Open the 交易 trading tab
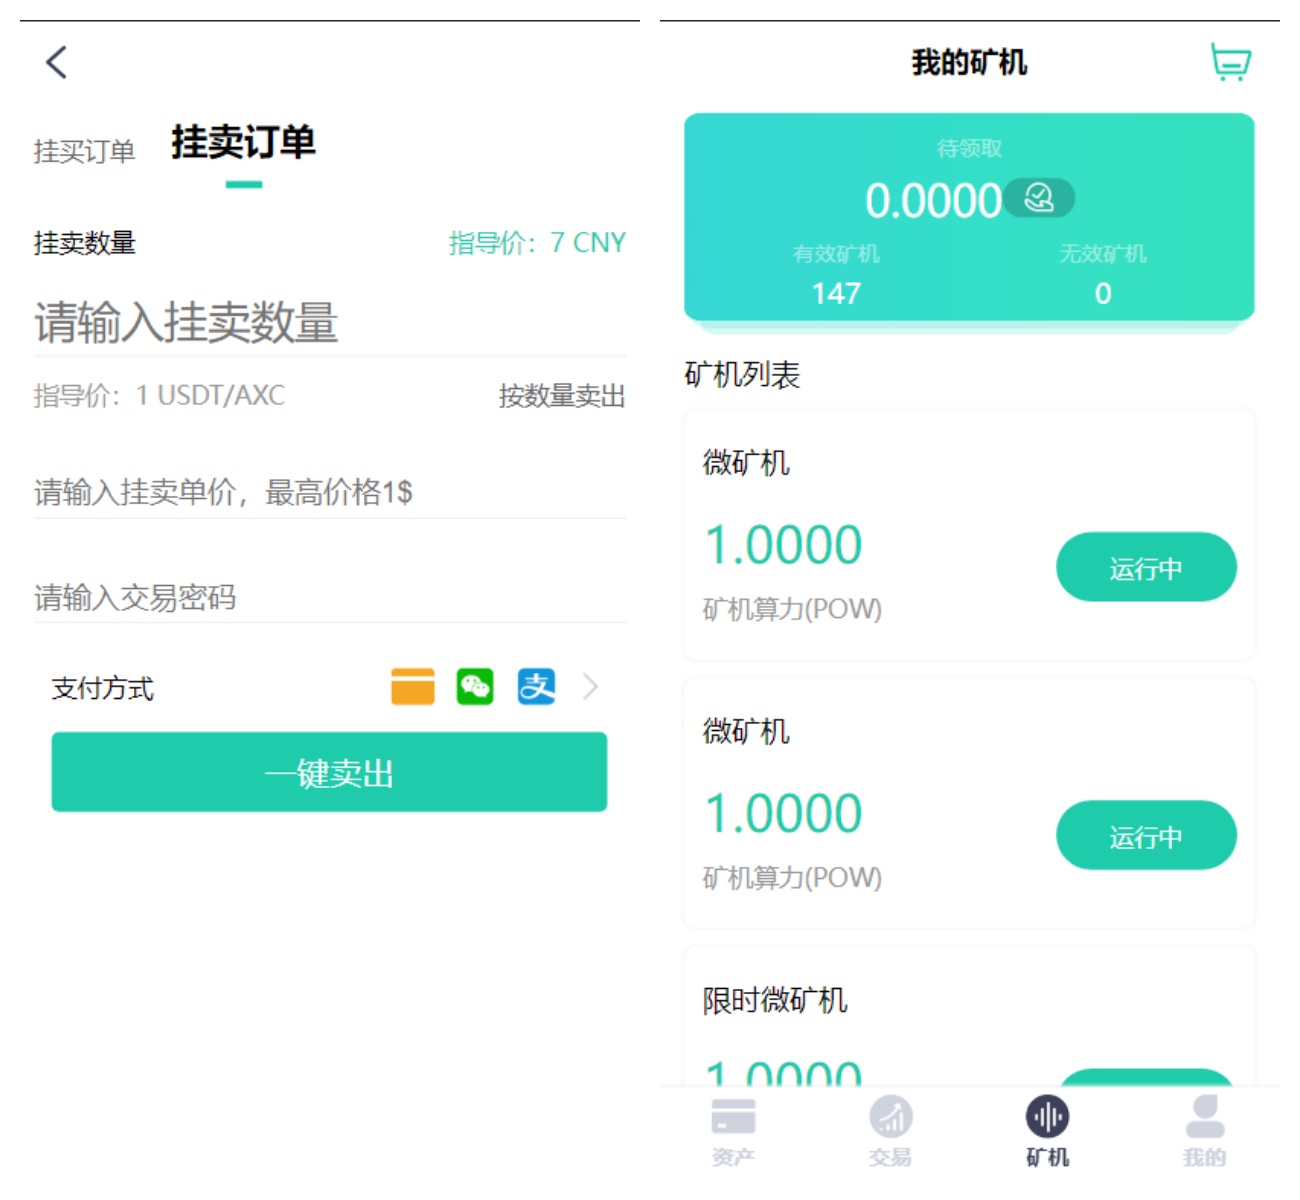Image resolution: width=1300 pixels, height=1200 pixels. (x=890, y=1131)
